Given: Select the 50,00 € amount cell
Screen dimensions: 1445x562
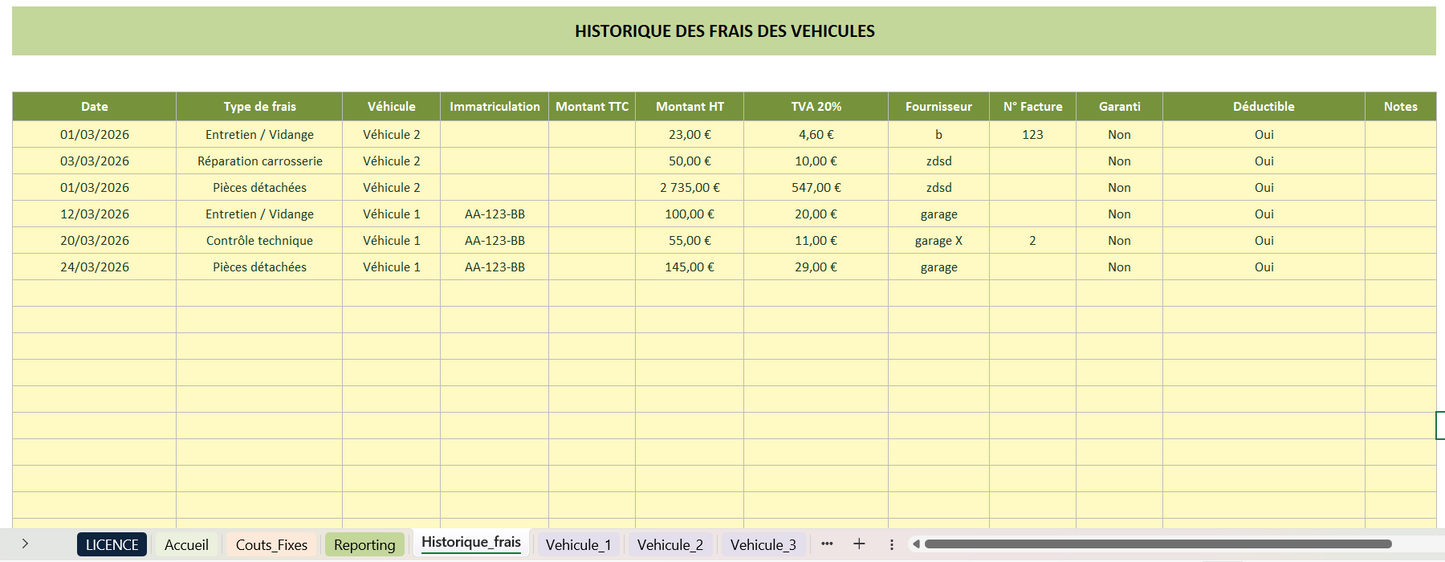Looking at the screenshot, I should point(690,161).
